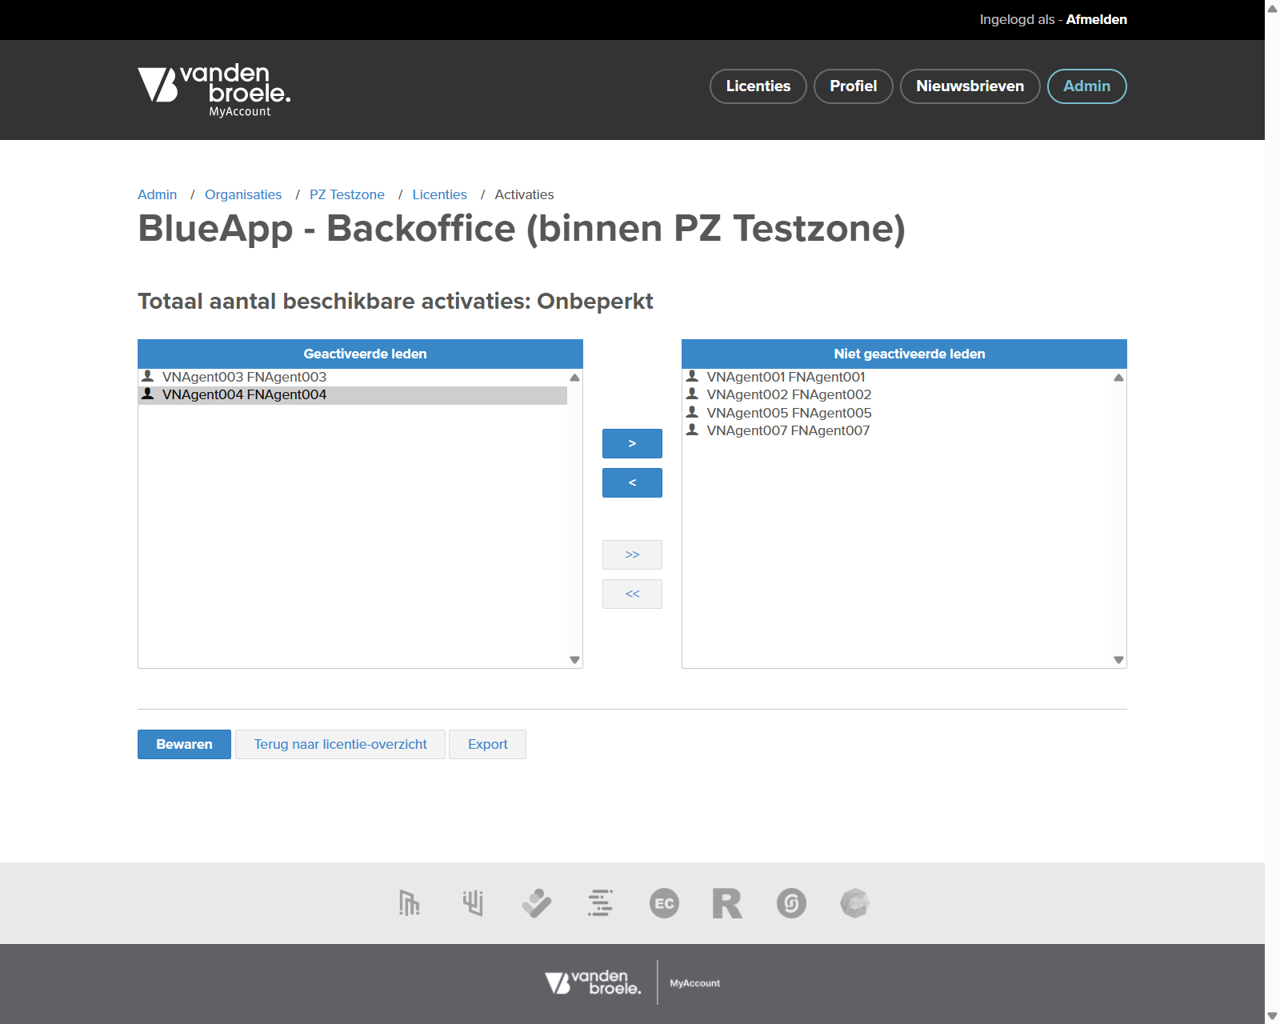
Task: Click the down arrow of Geactiveerde leden scrollbar
Action: [x=575, y=660]
